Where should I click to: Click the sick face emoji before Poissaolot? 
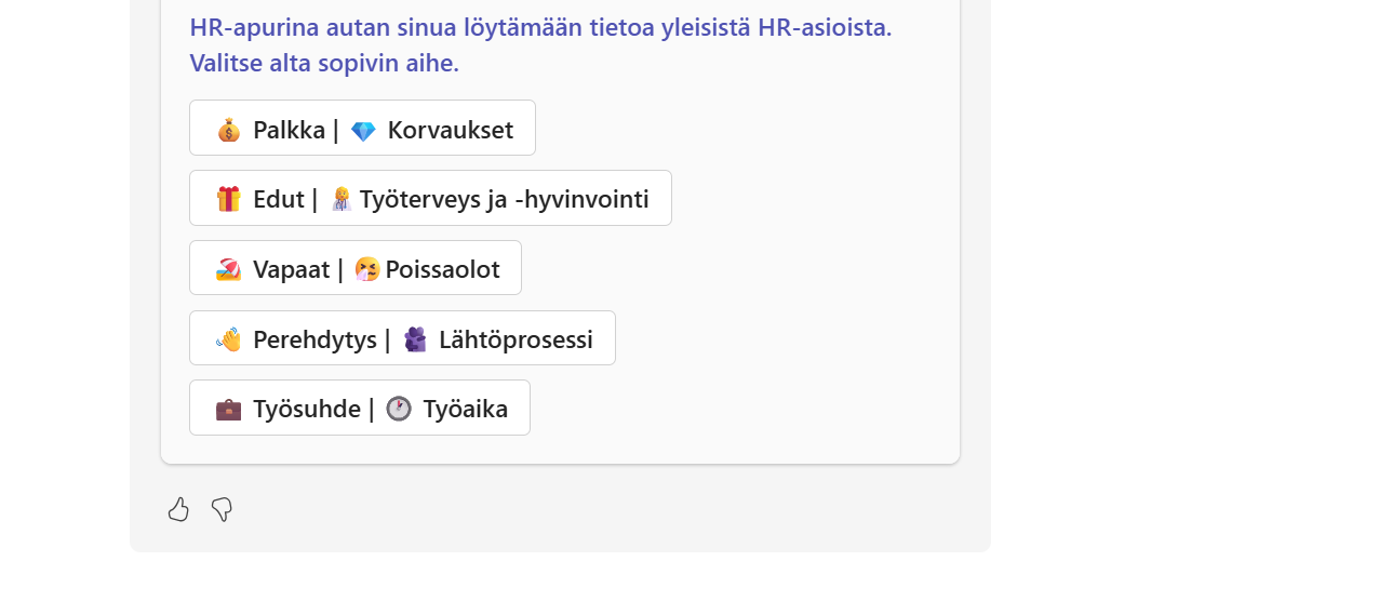pos(367,269)
